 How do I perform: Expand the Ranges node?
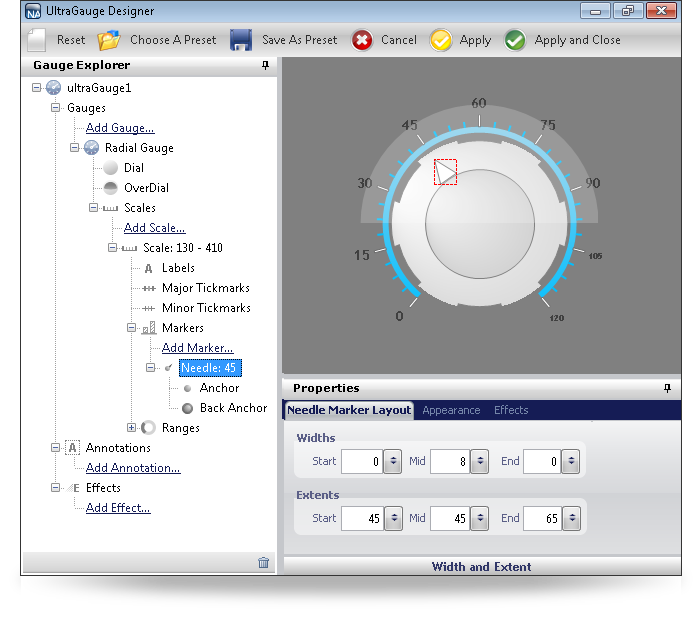point(131,428)
